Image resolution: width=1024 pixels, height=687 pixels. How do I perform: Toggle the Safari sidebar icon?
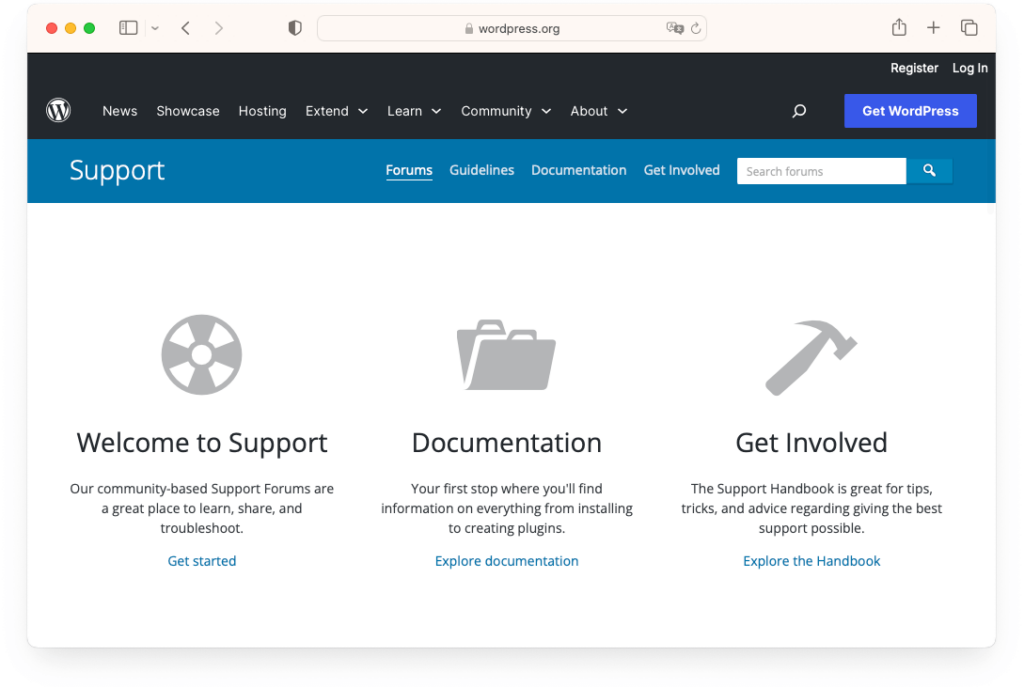[x=128, y=28]
